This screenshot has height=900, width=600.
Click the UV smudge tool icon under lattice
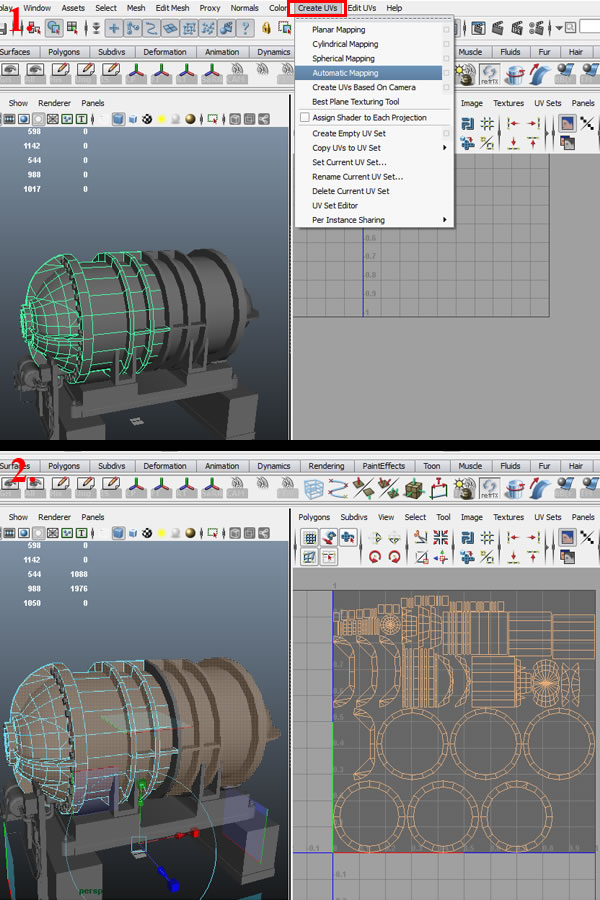310,557
